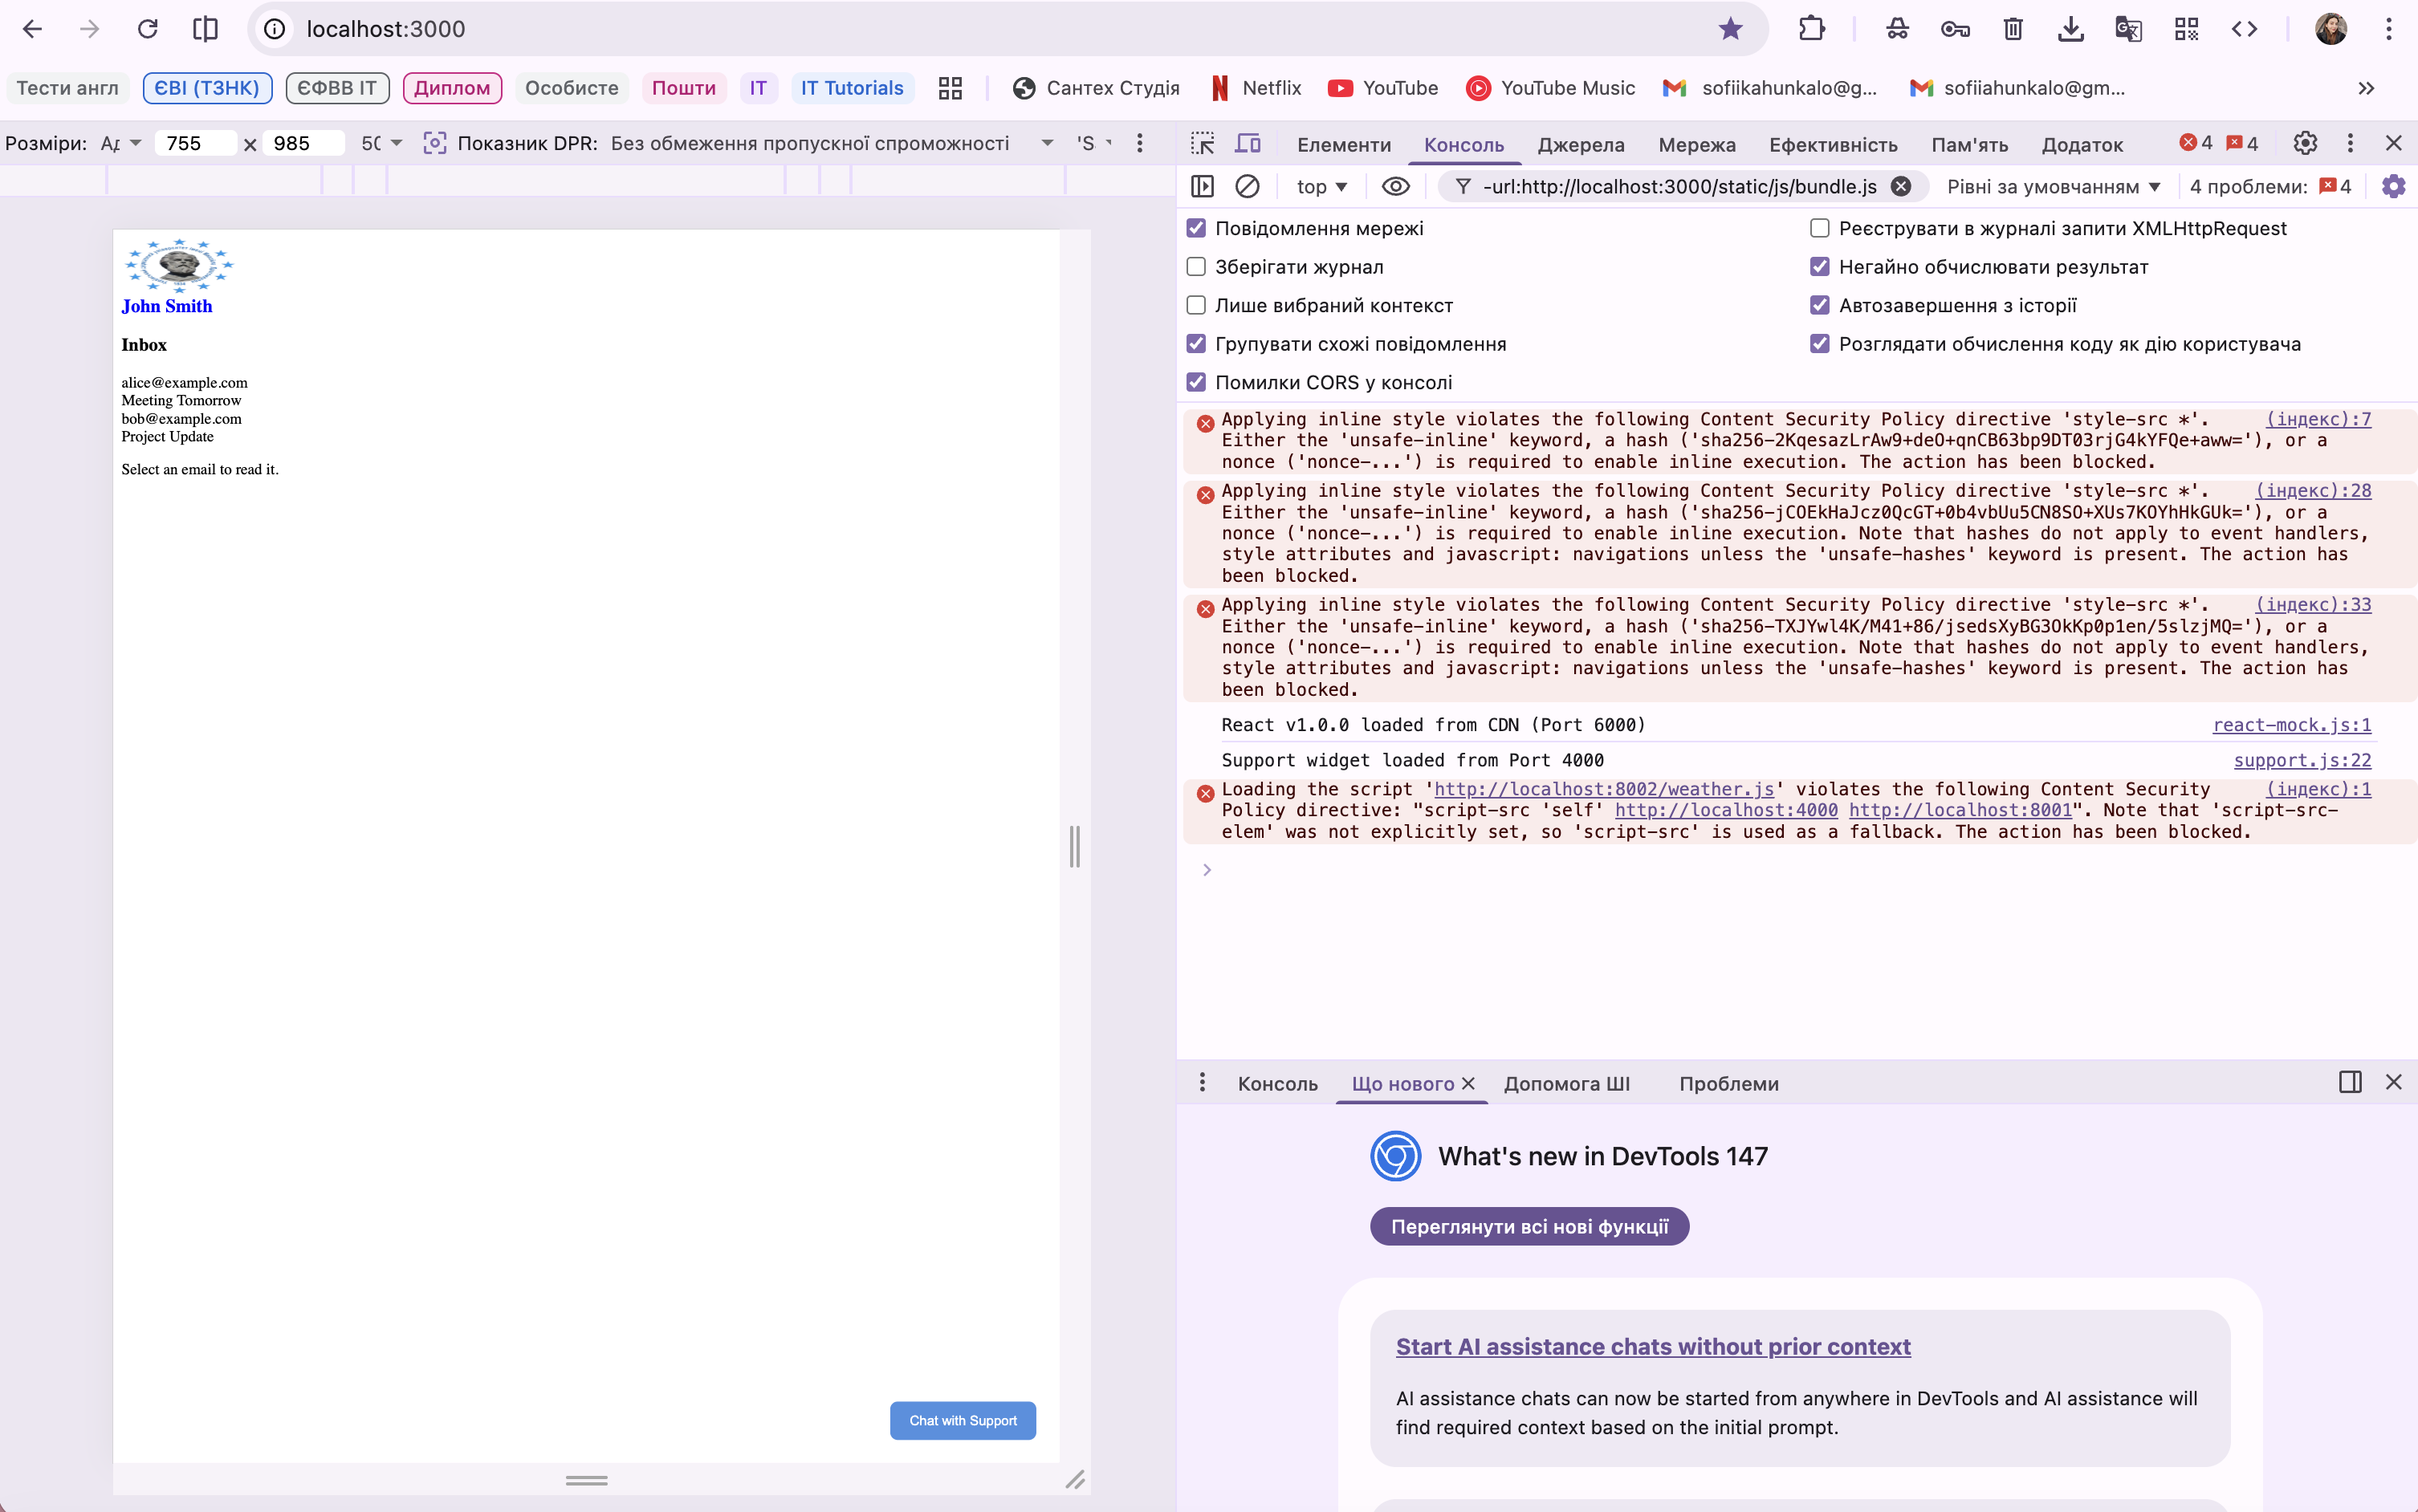2418x1512 pixels.
Task: Switch to Мережа tab
Action: (x=1697, y=145)
